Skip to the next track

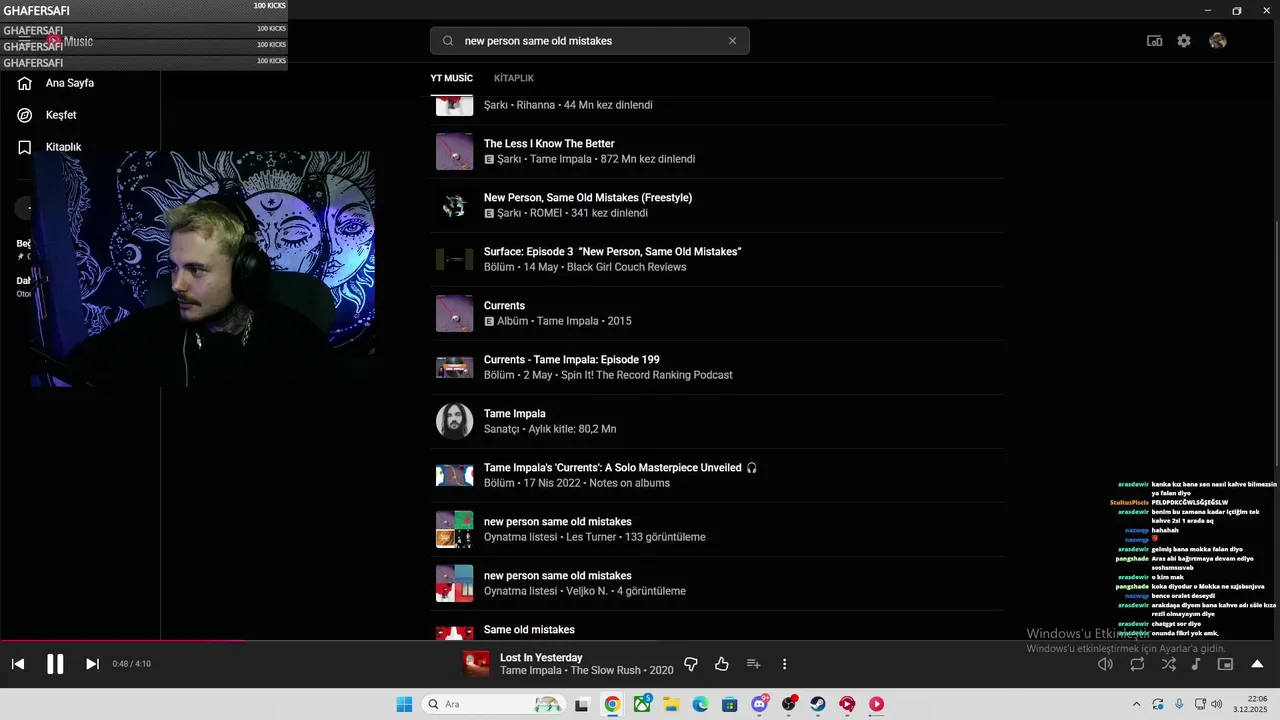(92, 664)
